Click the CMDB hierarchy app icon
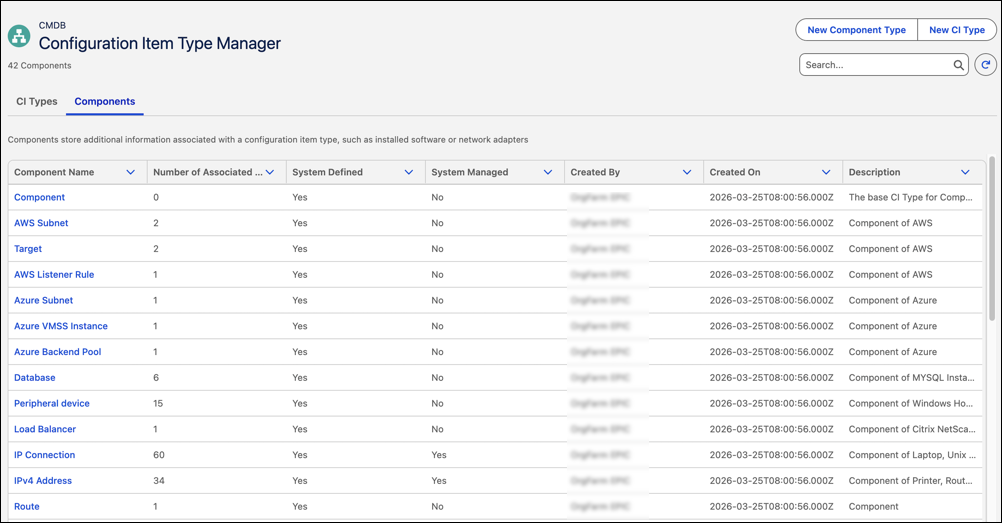 pyautogui.click(x=19, y=36)
